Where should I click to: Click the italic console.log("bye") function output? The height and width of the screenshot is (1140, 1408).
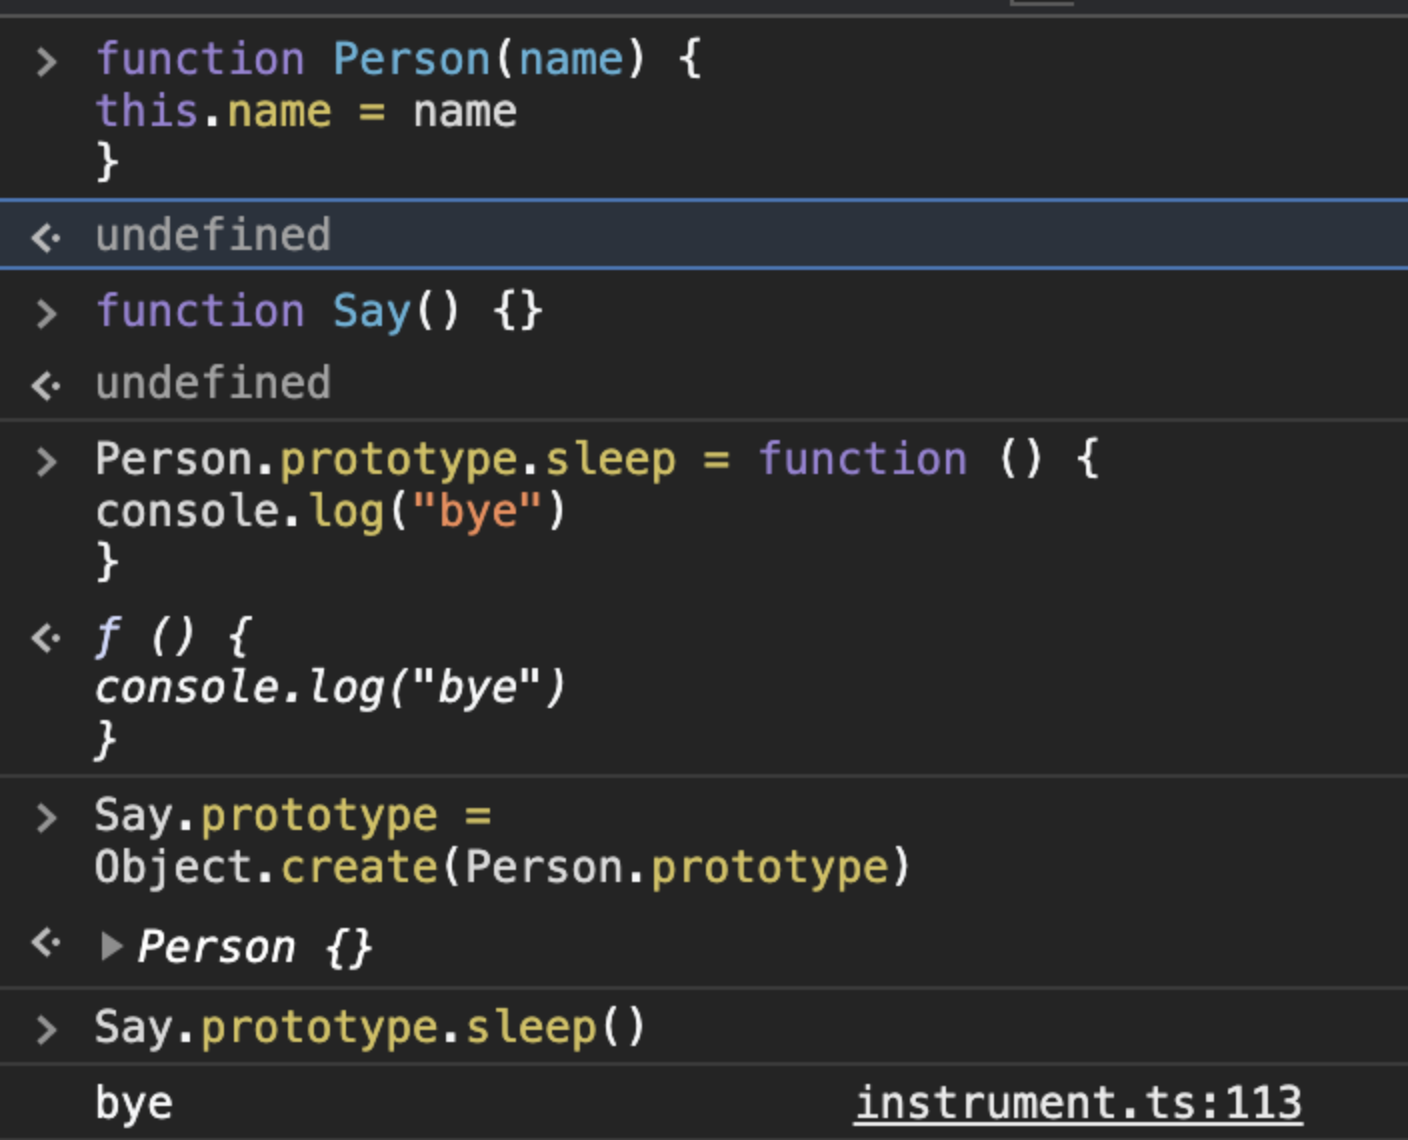(330, 688)
